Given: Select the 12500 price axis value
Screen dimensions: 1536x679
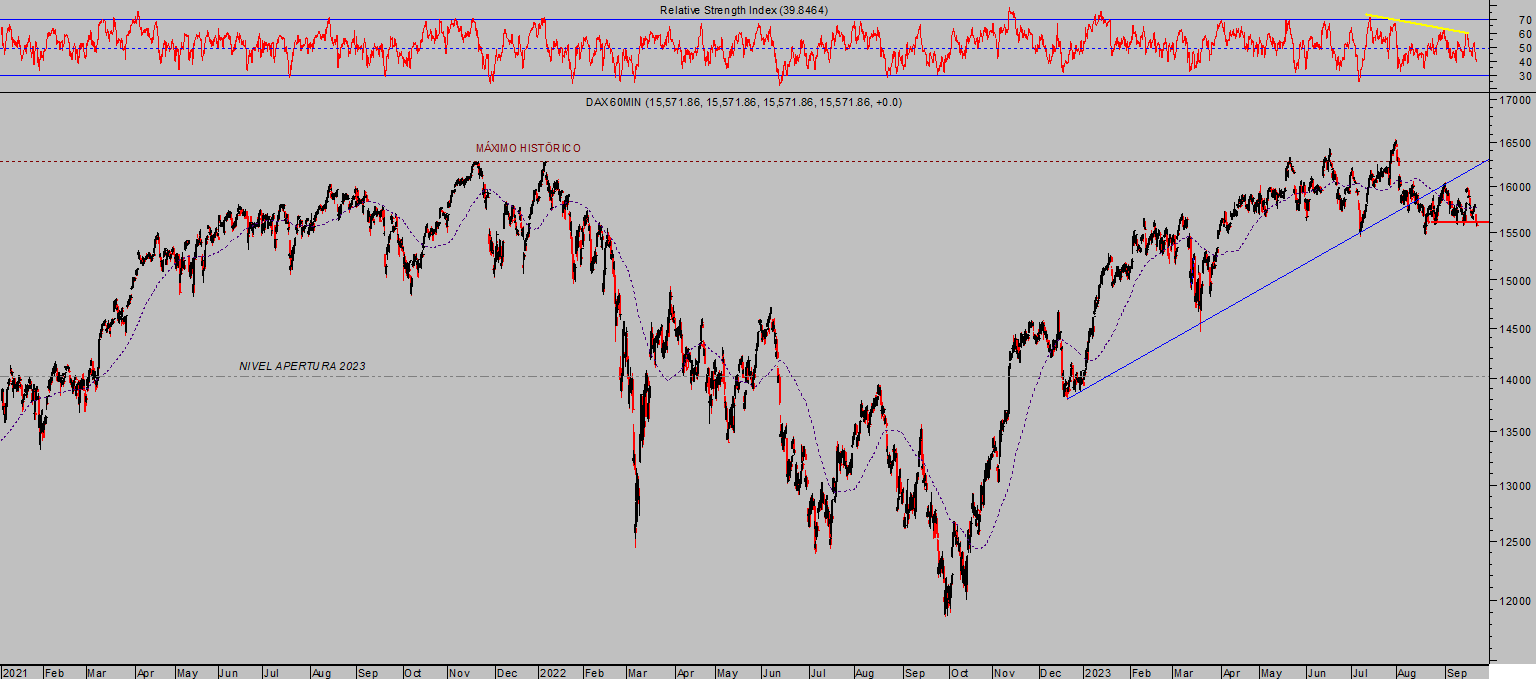Looking at the screenshot, I should click(x=1516, y=542).
